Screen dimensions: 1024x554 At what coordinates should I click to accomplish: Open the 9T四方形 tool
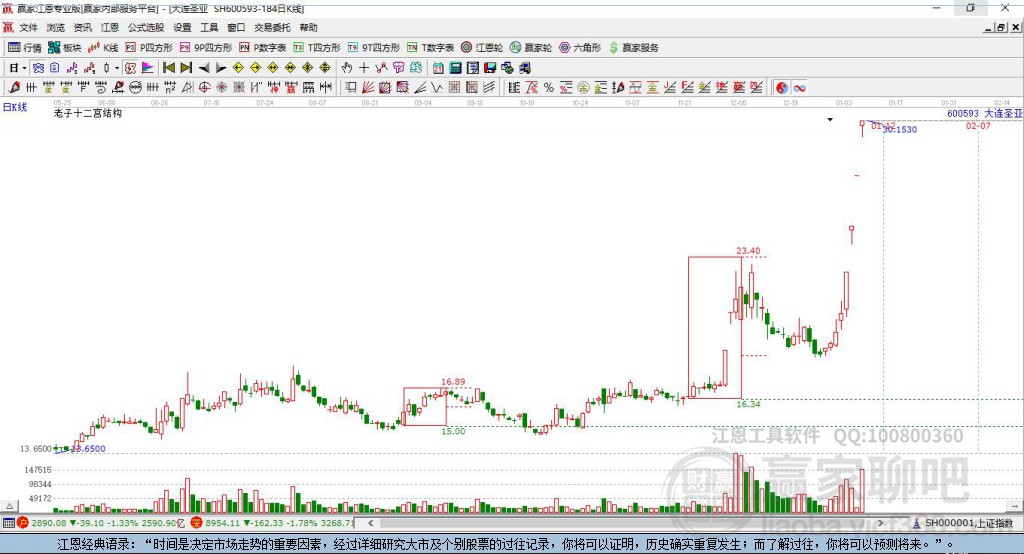pyautogui.click(x=374, y=48)
